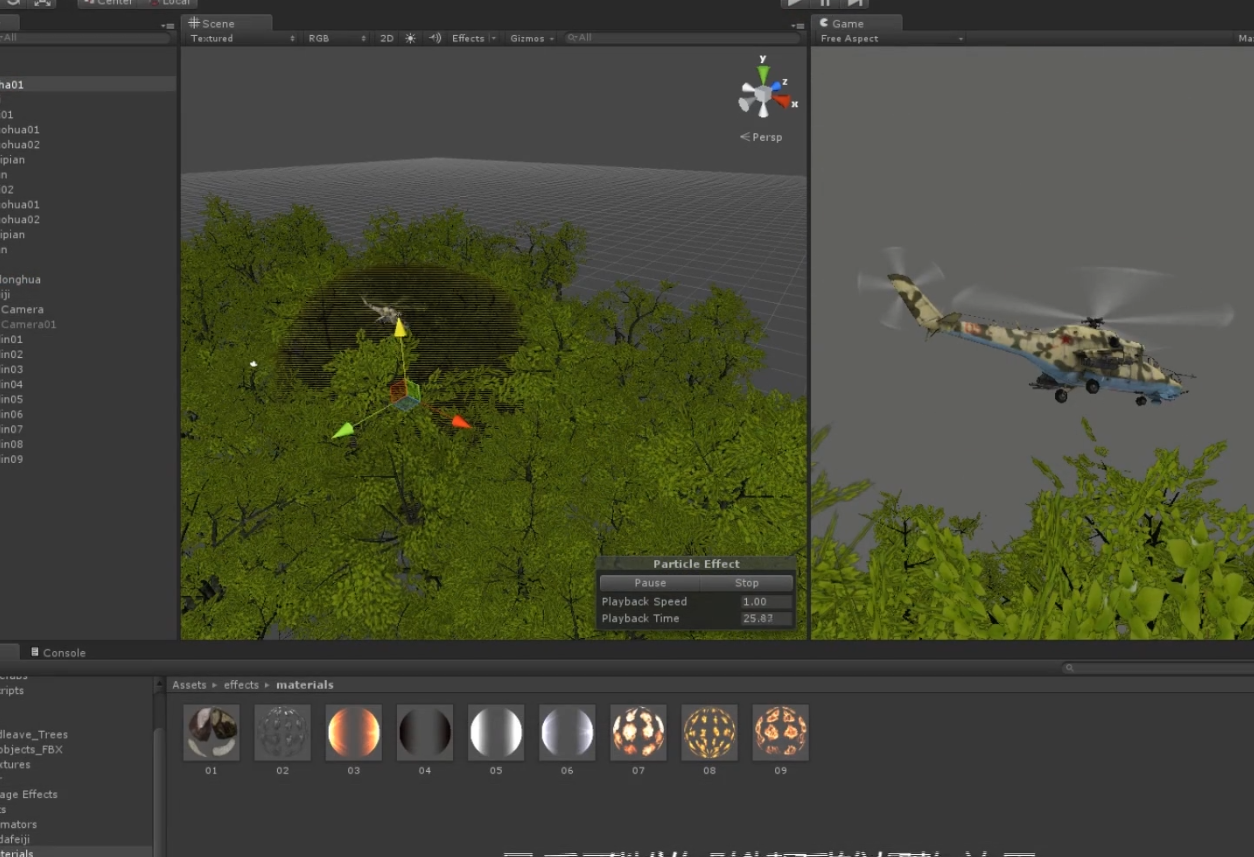Select the yellow Y-axis move arrow

tap(400, 327)
